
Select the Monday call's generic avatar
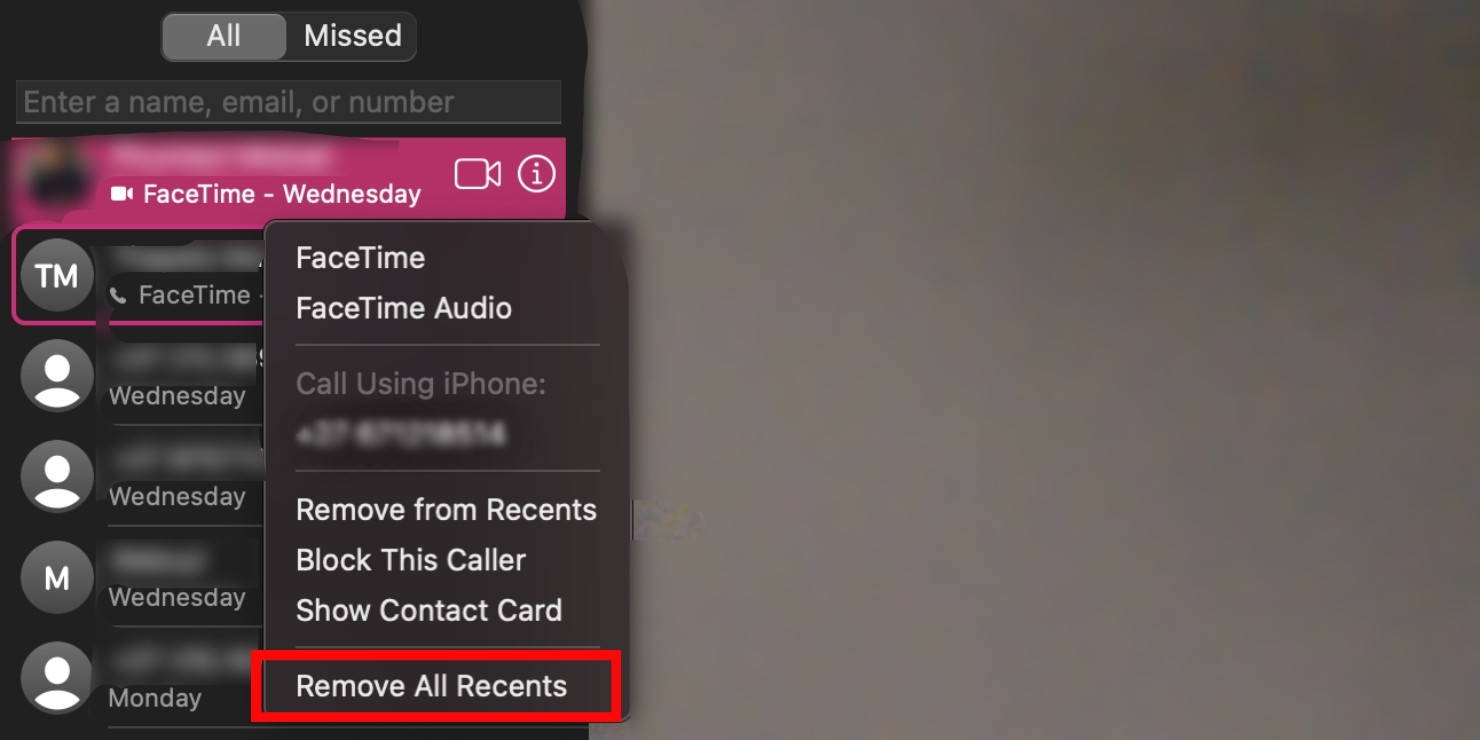coord(57,677)
